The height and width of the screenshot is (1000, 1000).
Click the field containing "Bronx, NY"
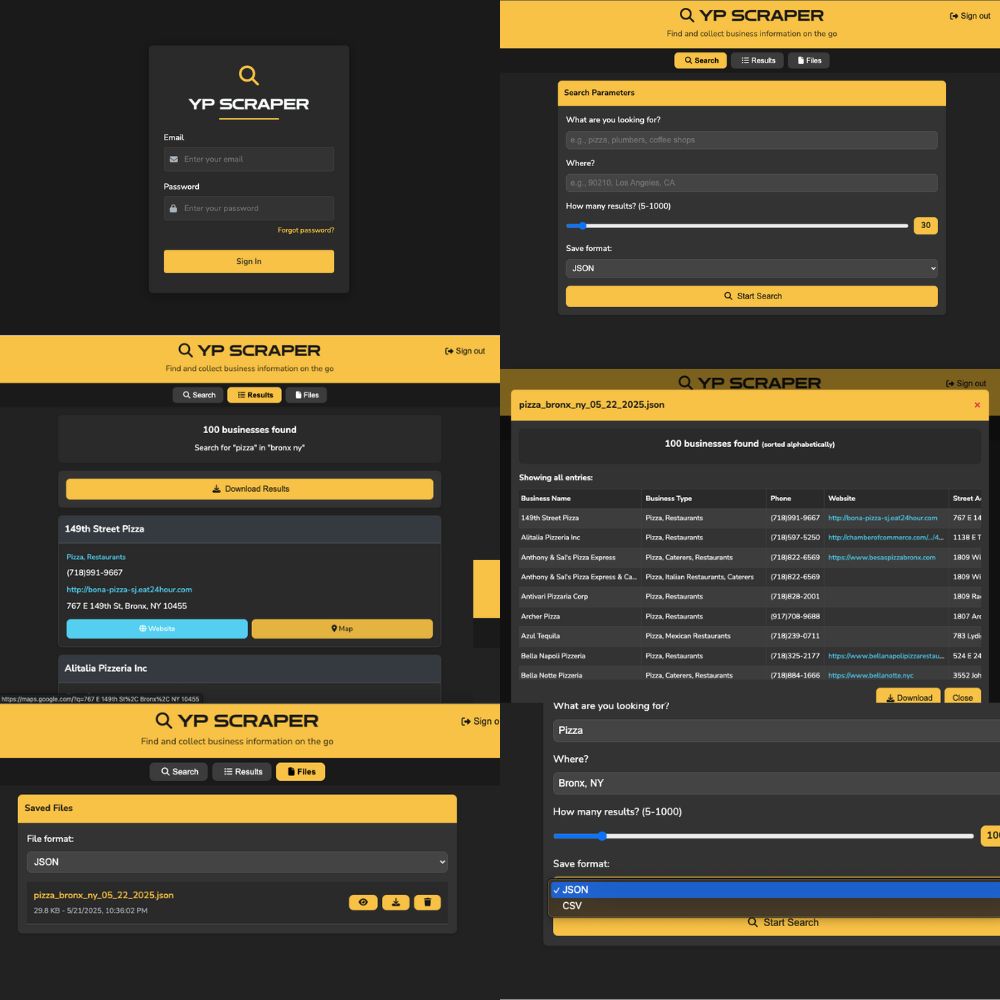(776, 783)
